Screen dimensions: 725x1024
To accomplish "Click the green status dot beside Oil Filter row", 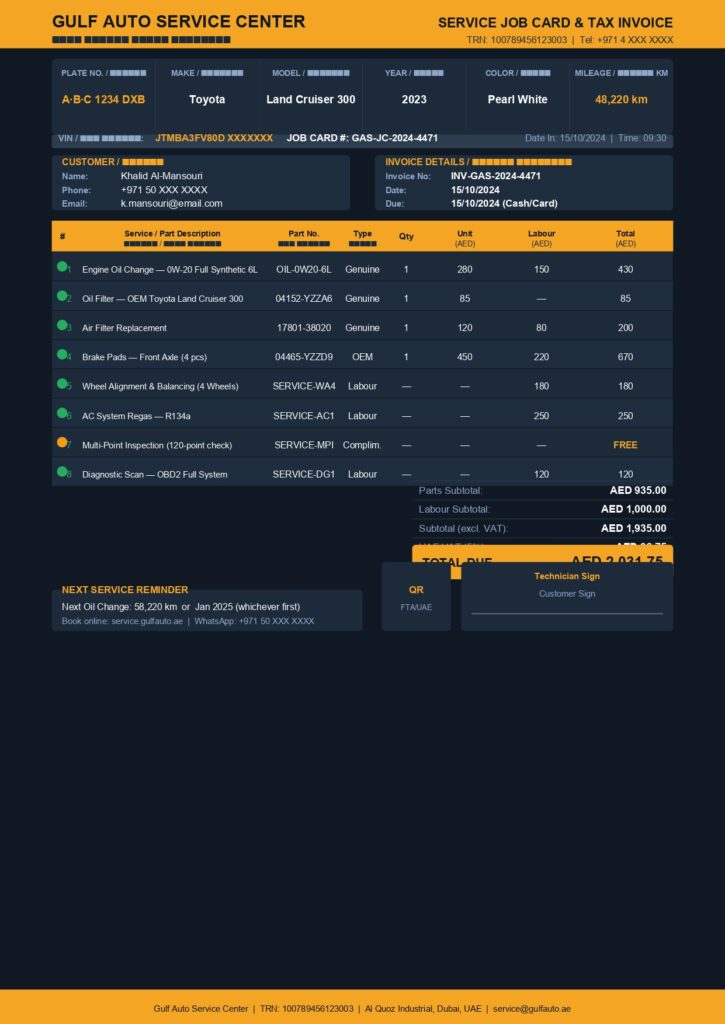I will click(x=62, y=296).
